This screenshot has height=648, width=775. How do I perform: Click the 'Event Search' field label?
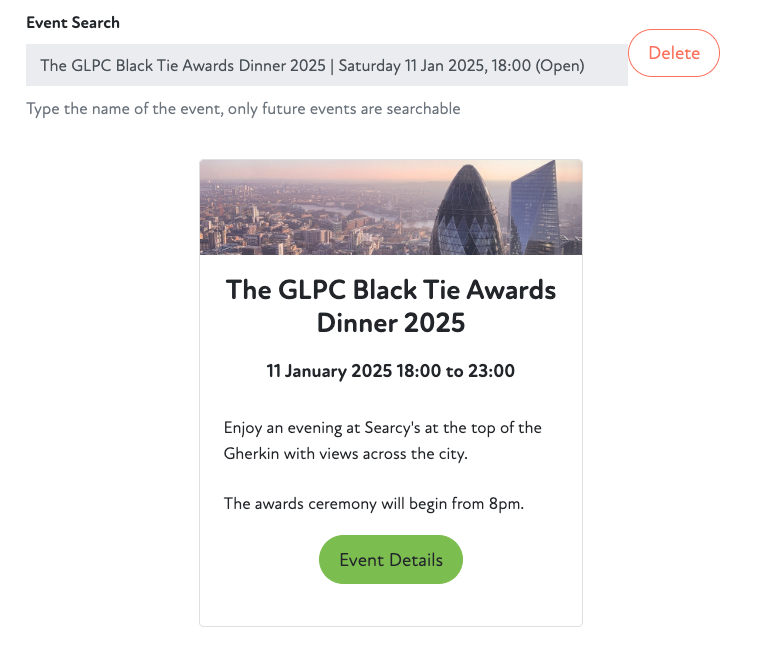click(x=72, y=22)
